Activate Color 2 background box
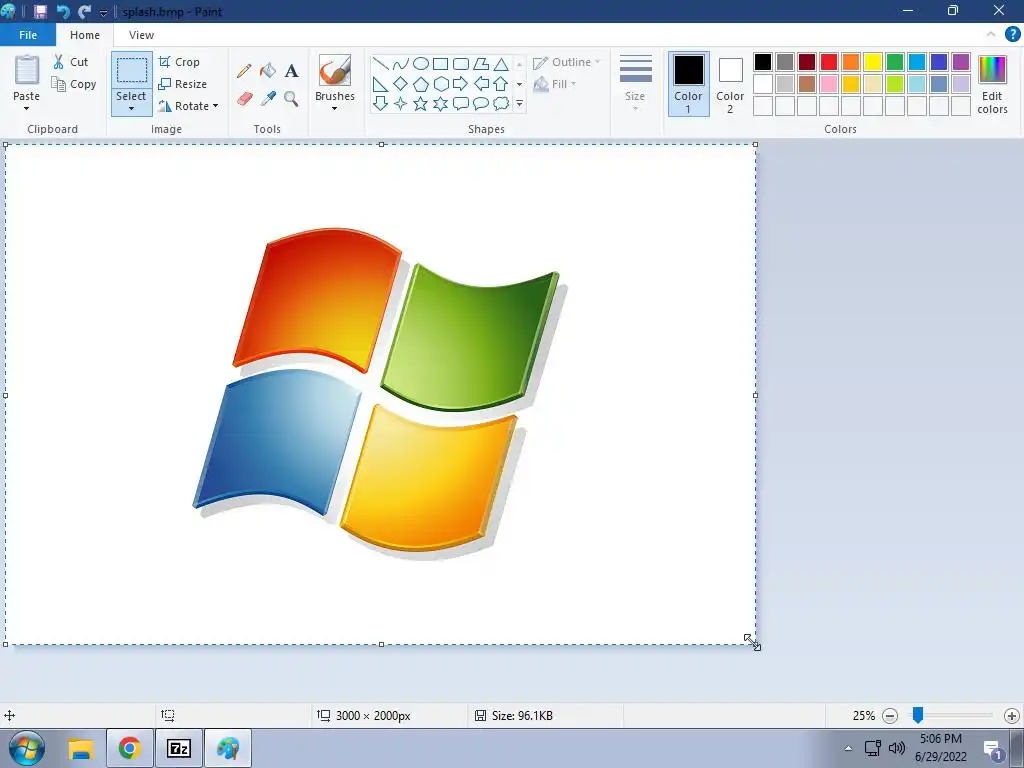 [730, 84]
